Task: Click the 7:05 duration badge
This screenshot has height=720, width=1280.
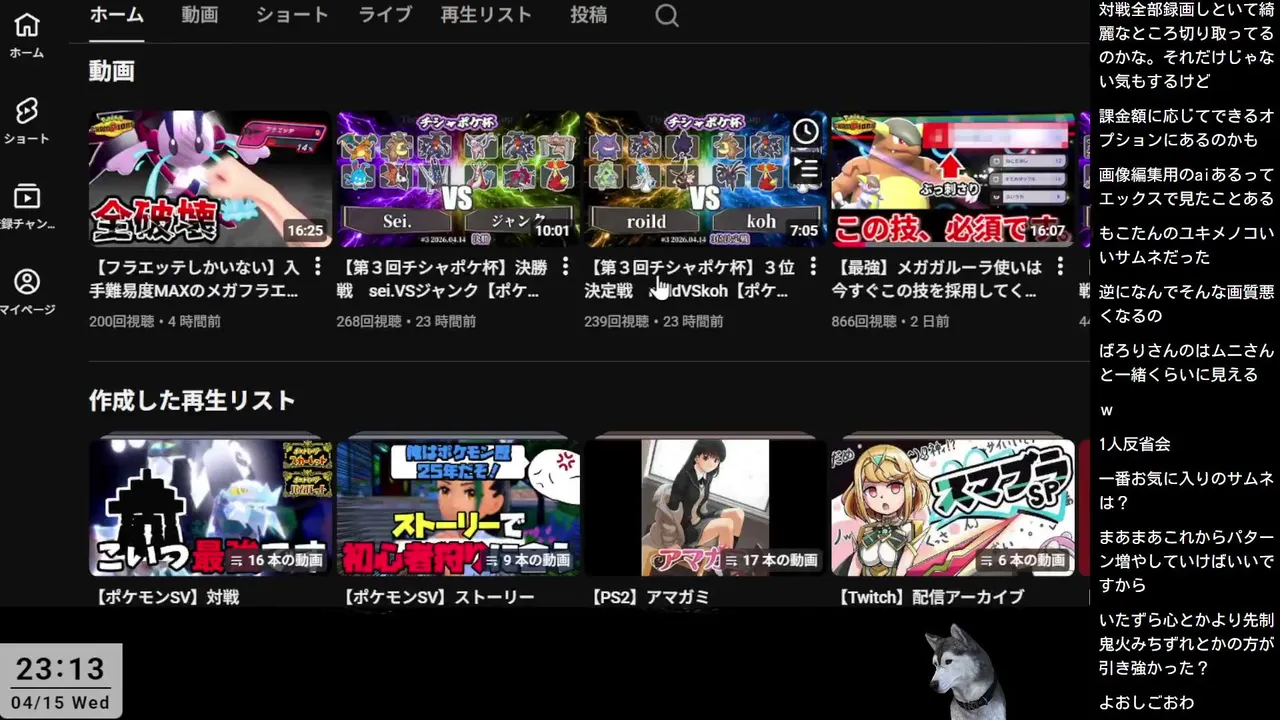Action: [x=804, y=230]
